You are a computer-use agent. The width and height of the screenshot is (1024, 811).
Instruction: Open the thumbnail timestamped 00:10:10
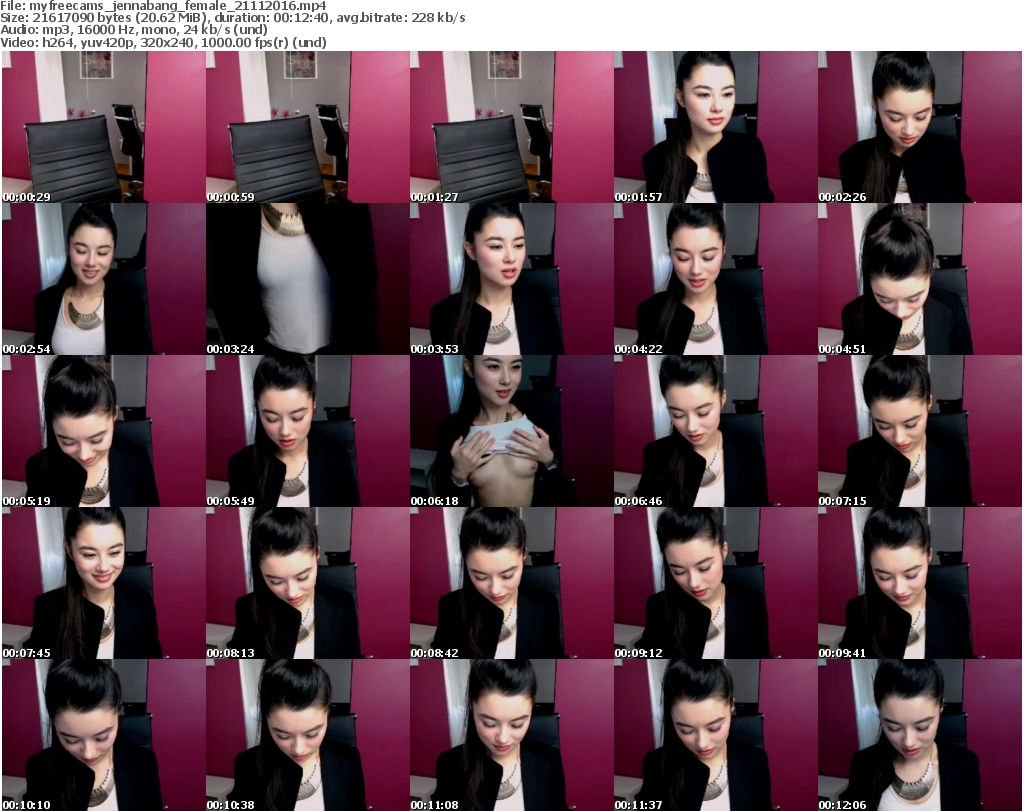tap(104, 735)
